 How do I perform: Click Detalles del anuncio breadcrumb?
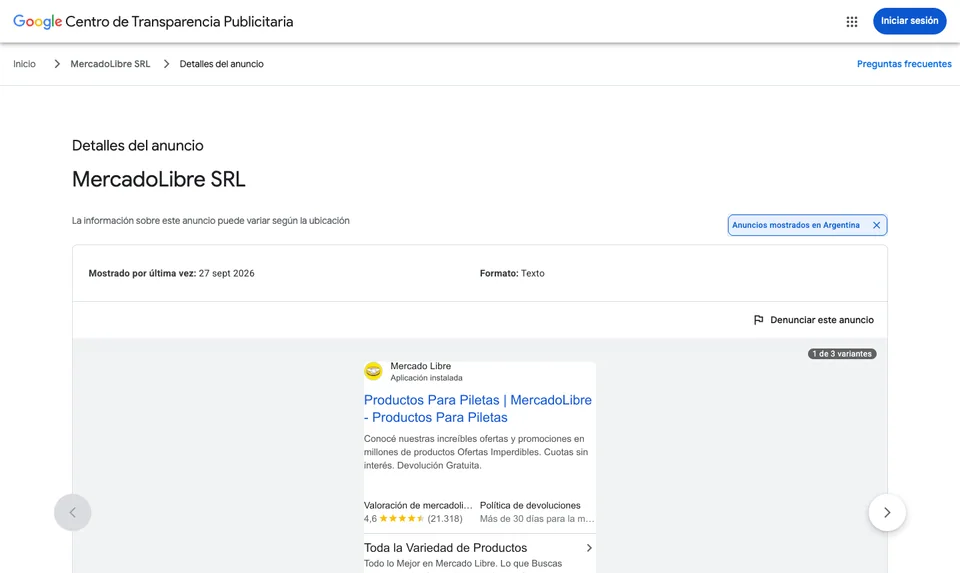click(x=222, y=64)
